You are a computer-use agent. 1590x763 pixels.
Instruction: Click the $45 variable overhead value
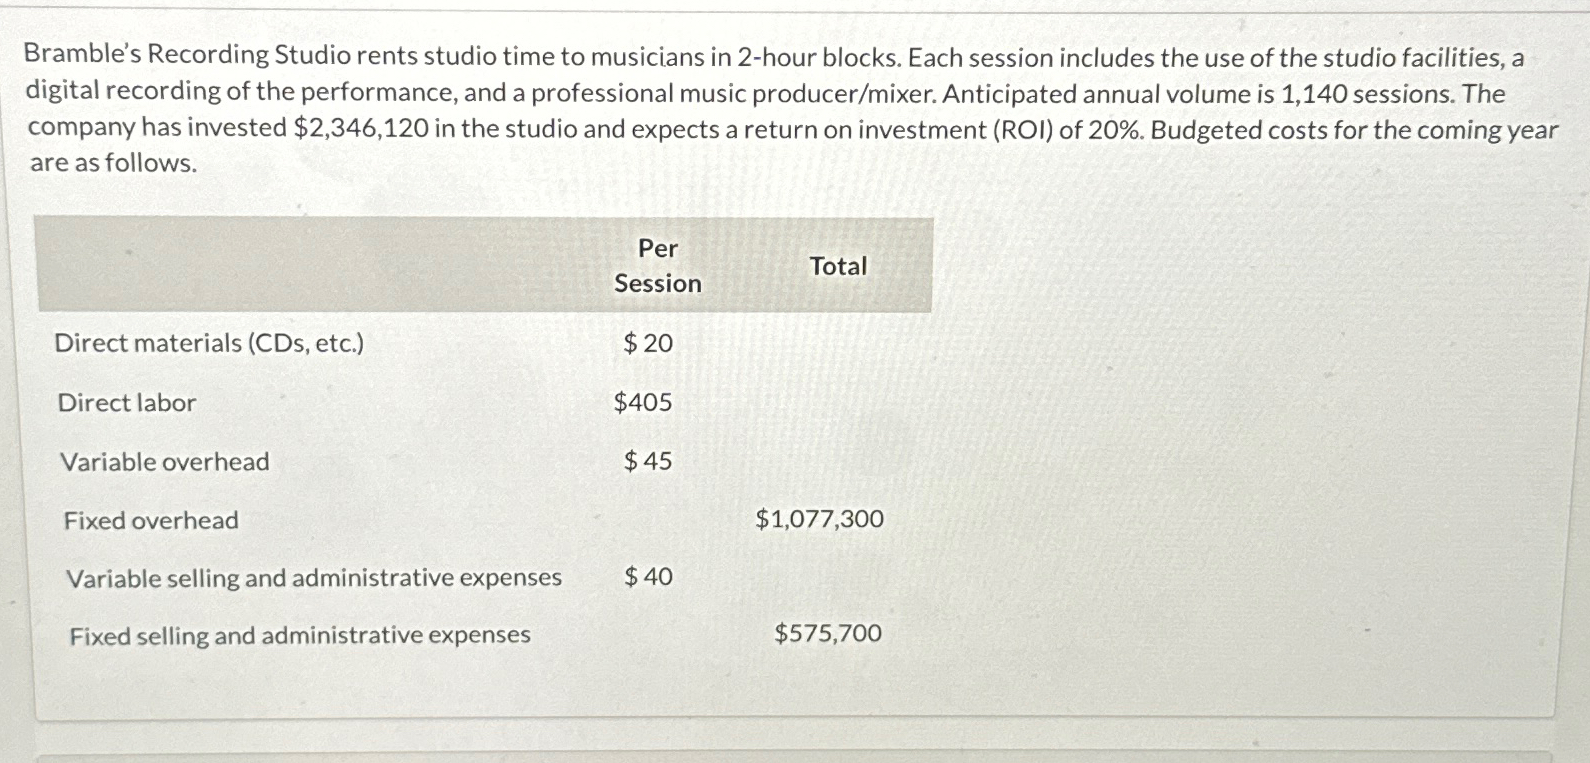click(x=648, y=461)
